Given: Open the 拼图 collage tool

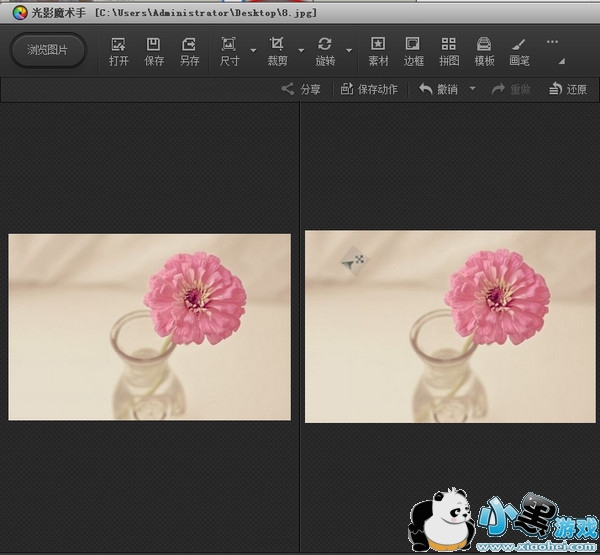Looking at the screenshot, I should (x=448, y=51).
